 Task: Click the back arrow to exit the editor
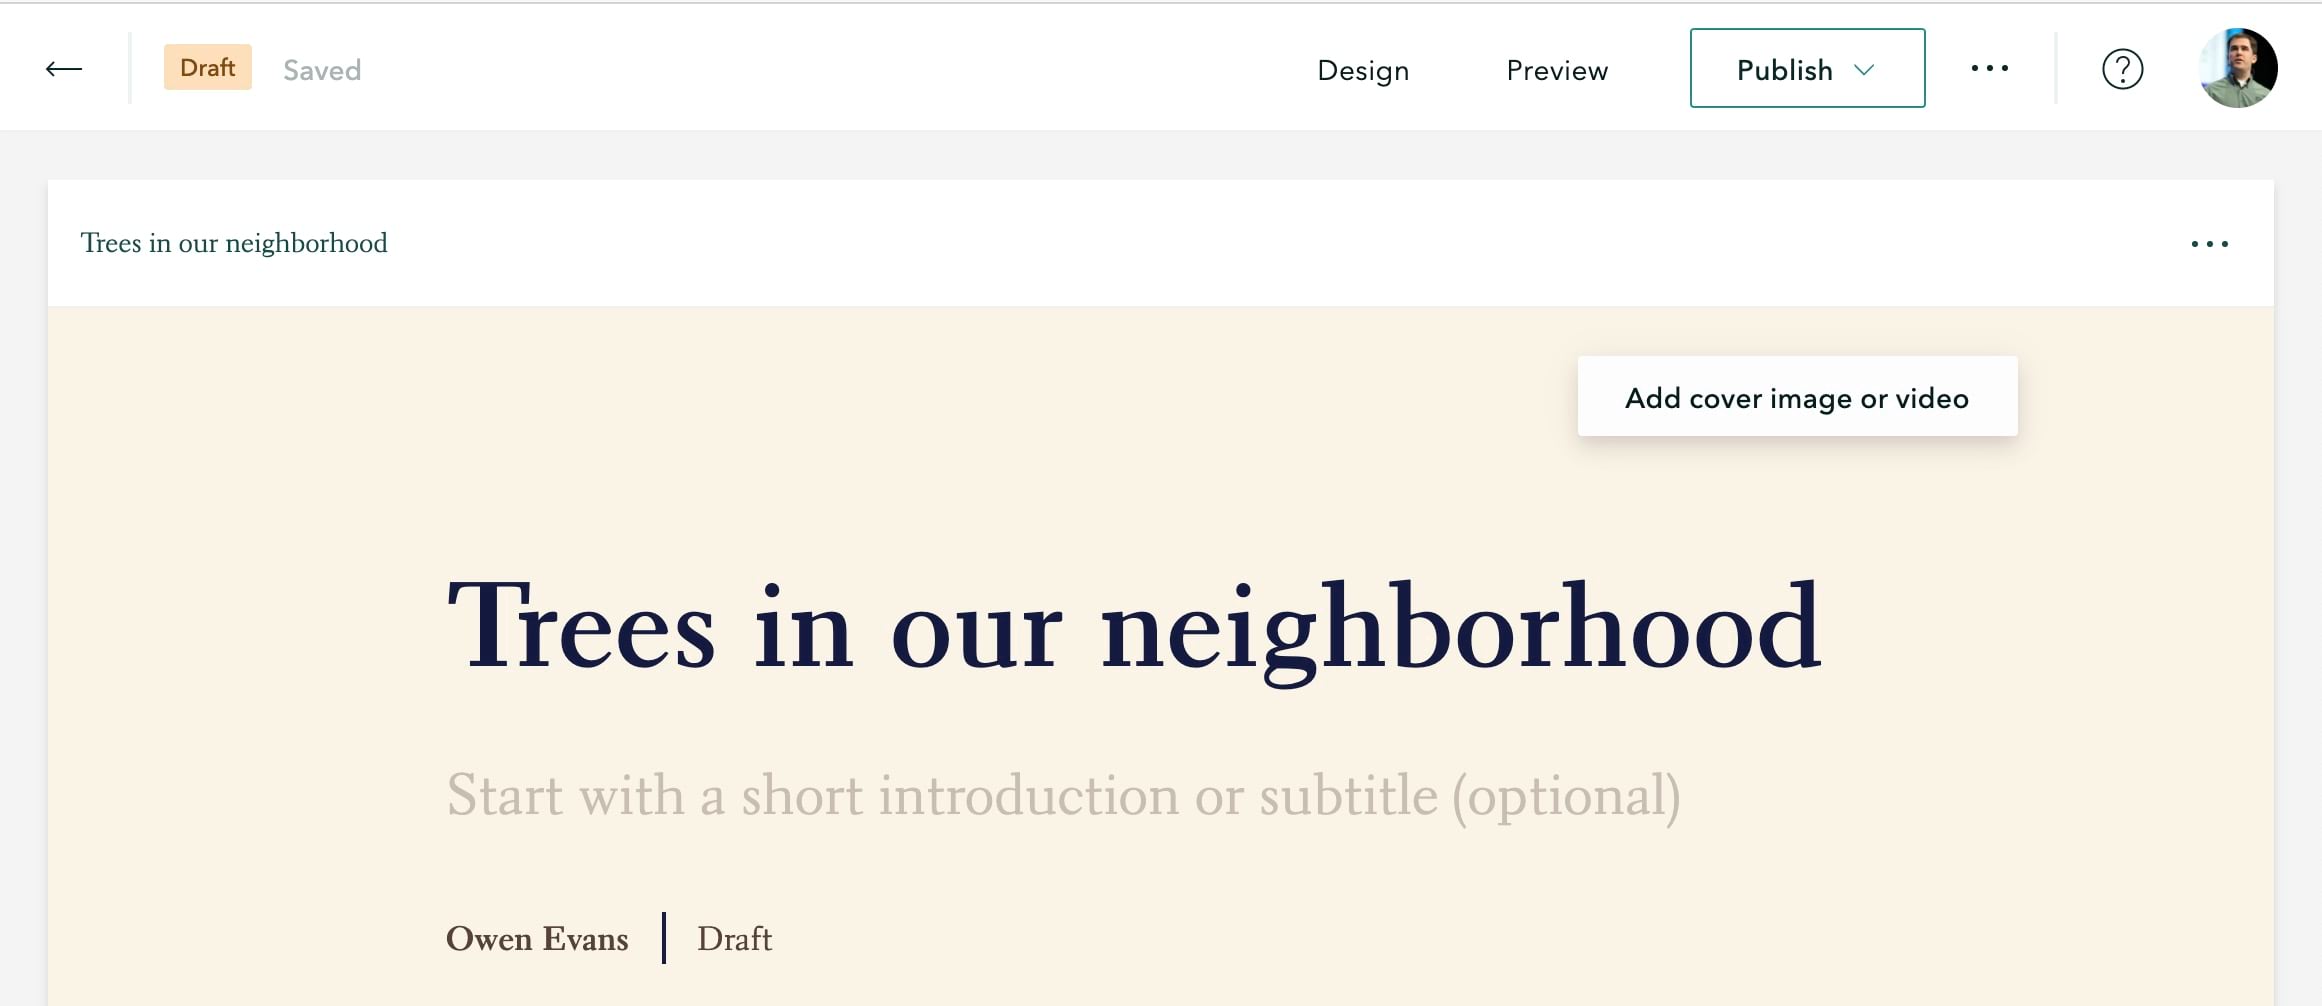[62, 68]
